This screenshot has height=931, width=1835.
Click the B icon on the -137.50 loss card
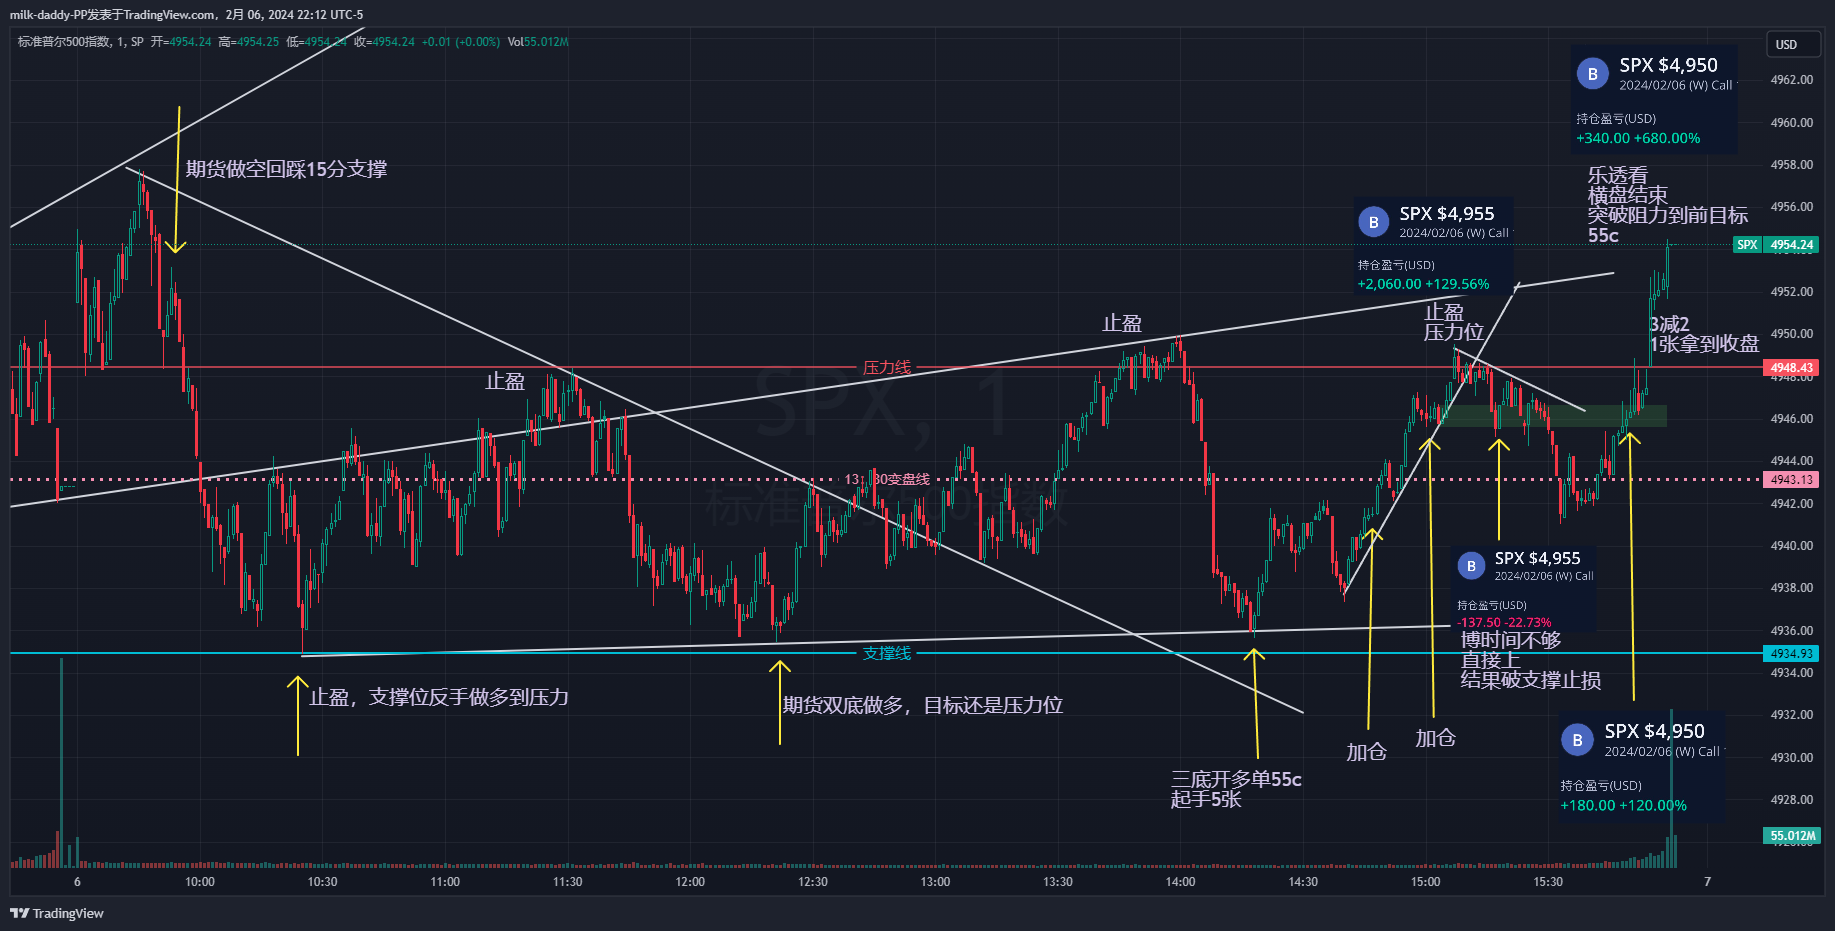1470,566
